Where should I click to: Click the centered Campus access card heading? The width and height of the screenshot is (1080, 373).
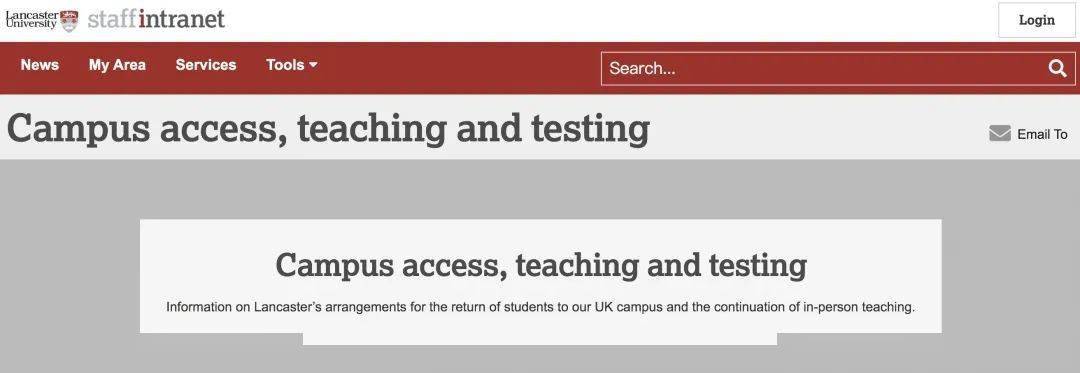[x=541, y=265]
